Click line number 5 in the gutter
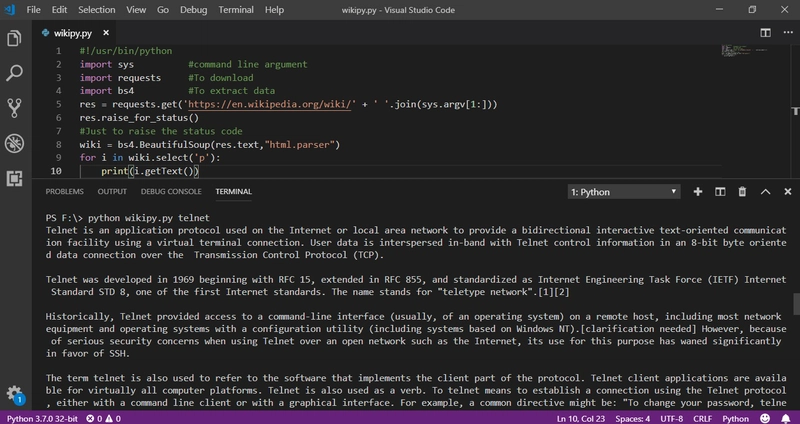The height and width of the screenshot is (424, 800). coord(58,104)
